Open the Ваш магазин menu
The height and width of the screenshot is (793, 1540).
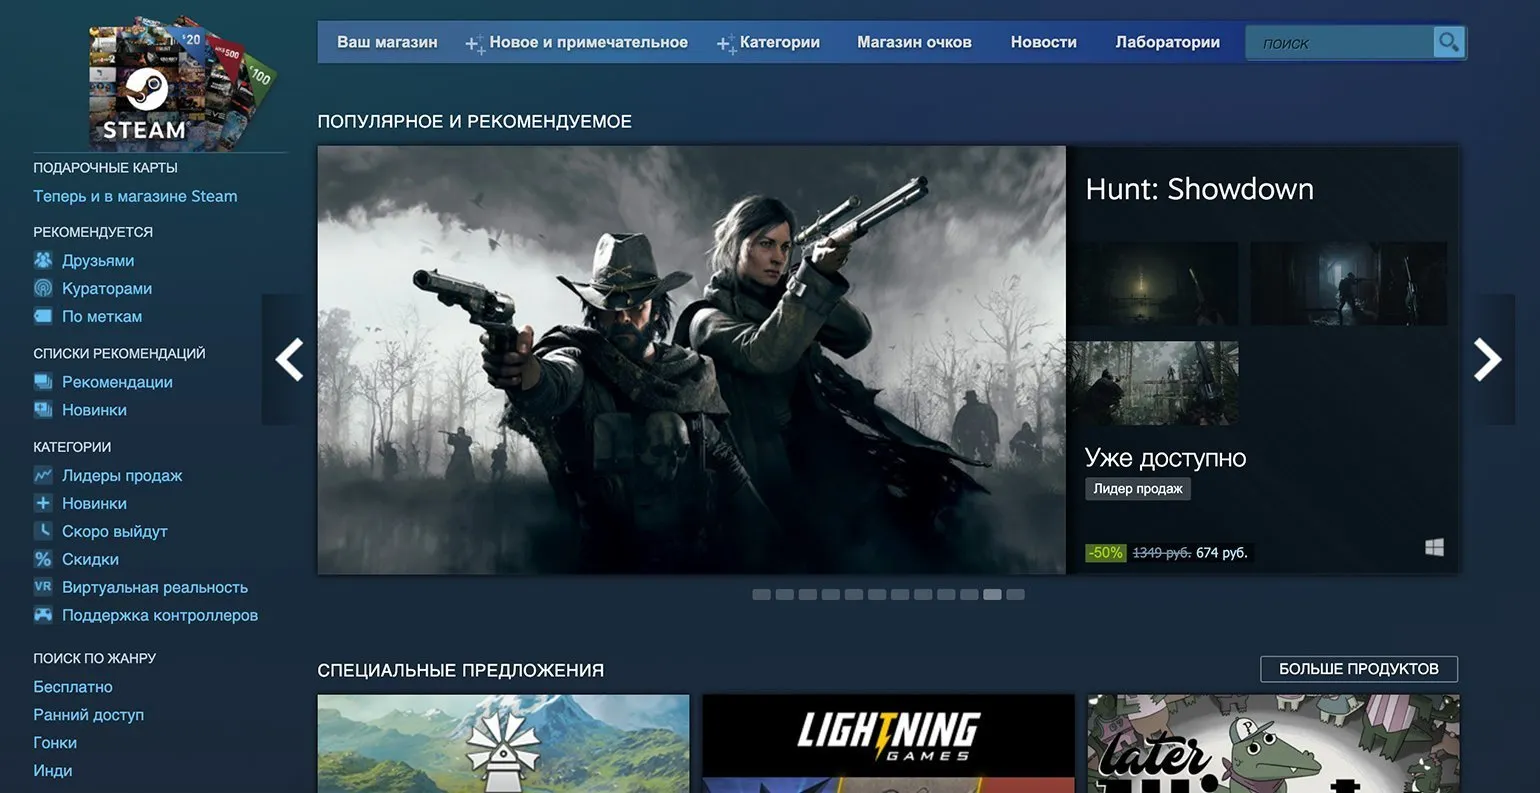click(x=387, y=42)
